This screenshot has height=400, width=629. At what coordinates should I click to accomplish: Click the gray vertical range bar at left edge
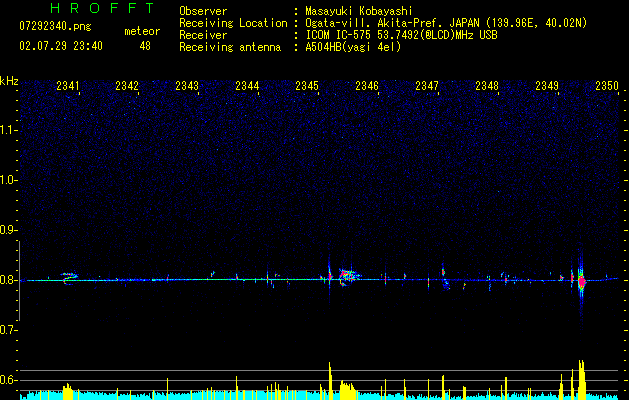(20, 281)
